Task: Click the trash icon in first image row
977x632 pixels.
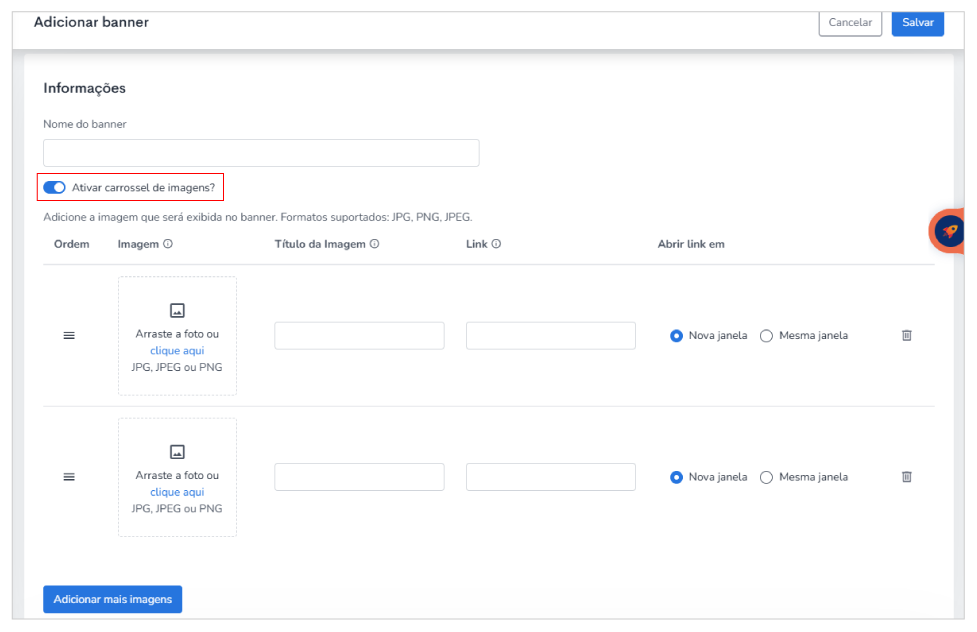Action: [x=906, y=336]
